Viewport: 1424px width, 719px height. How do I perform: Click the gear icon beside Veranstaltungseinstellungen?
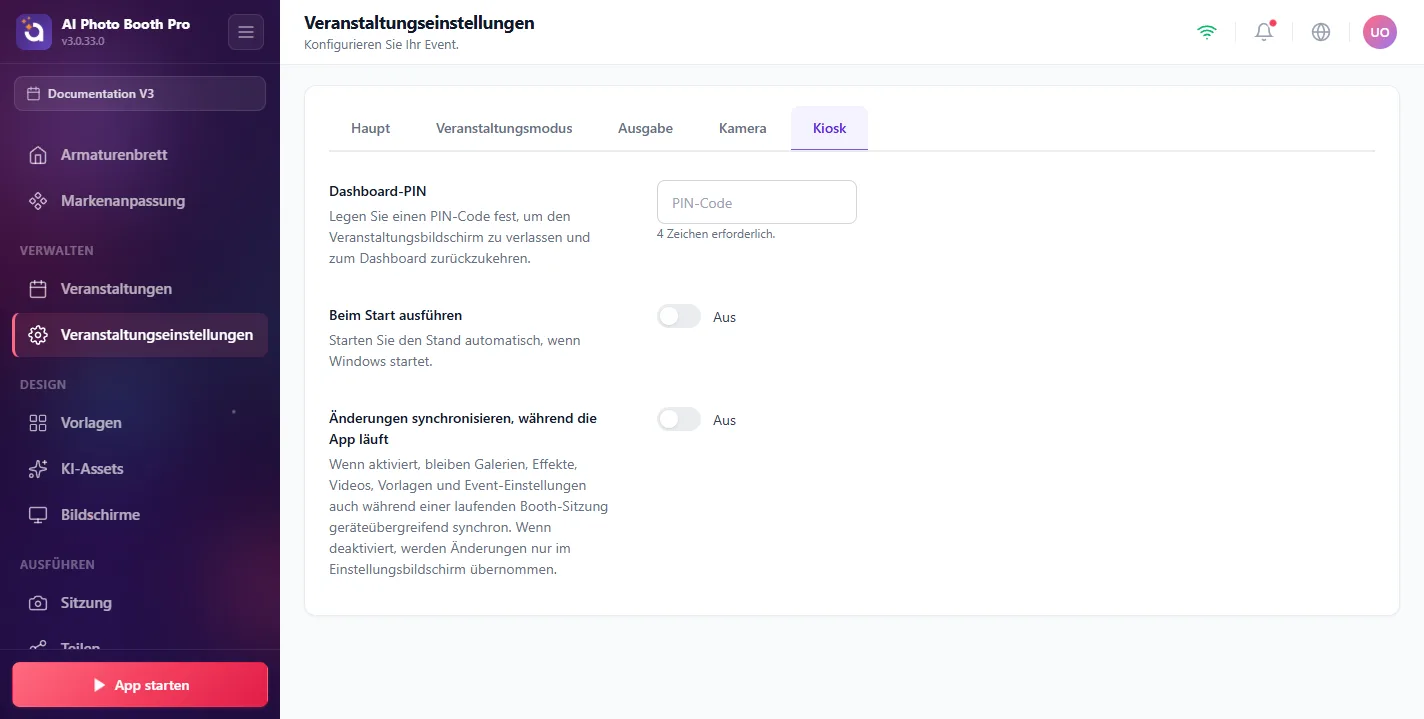tap(38, 335)
